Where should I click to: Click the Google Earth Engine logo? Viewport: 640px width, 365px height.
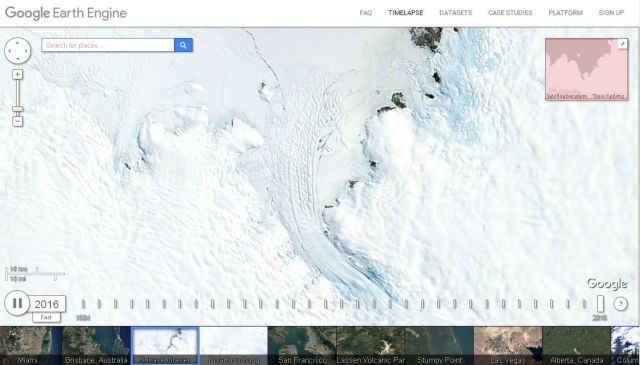66,13
